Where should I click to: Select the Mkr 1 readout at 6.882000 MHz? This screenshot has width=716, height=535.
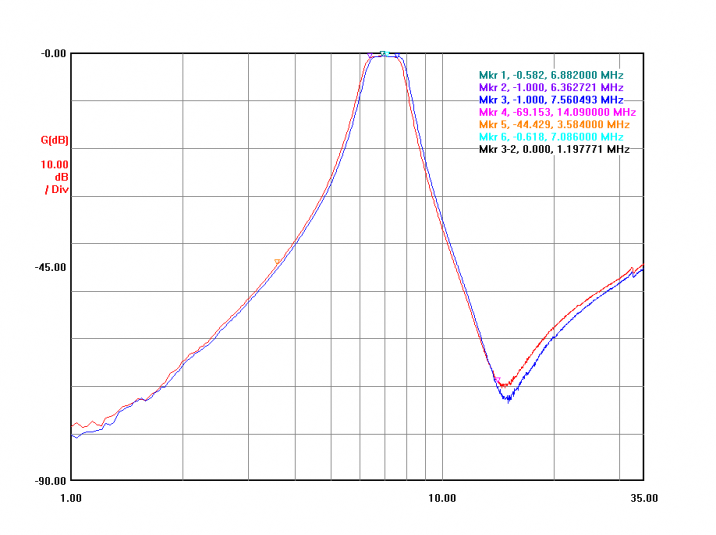(551, 75)
